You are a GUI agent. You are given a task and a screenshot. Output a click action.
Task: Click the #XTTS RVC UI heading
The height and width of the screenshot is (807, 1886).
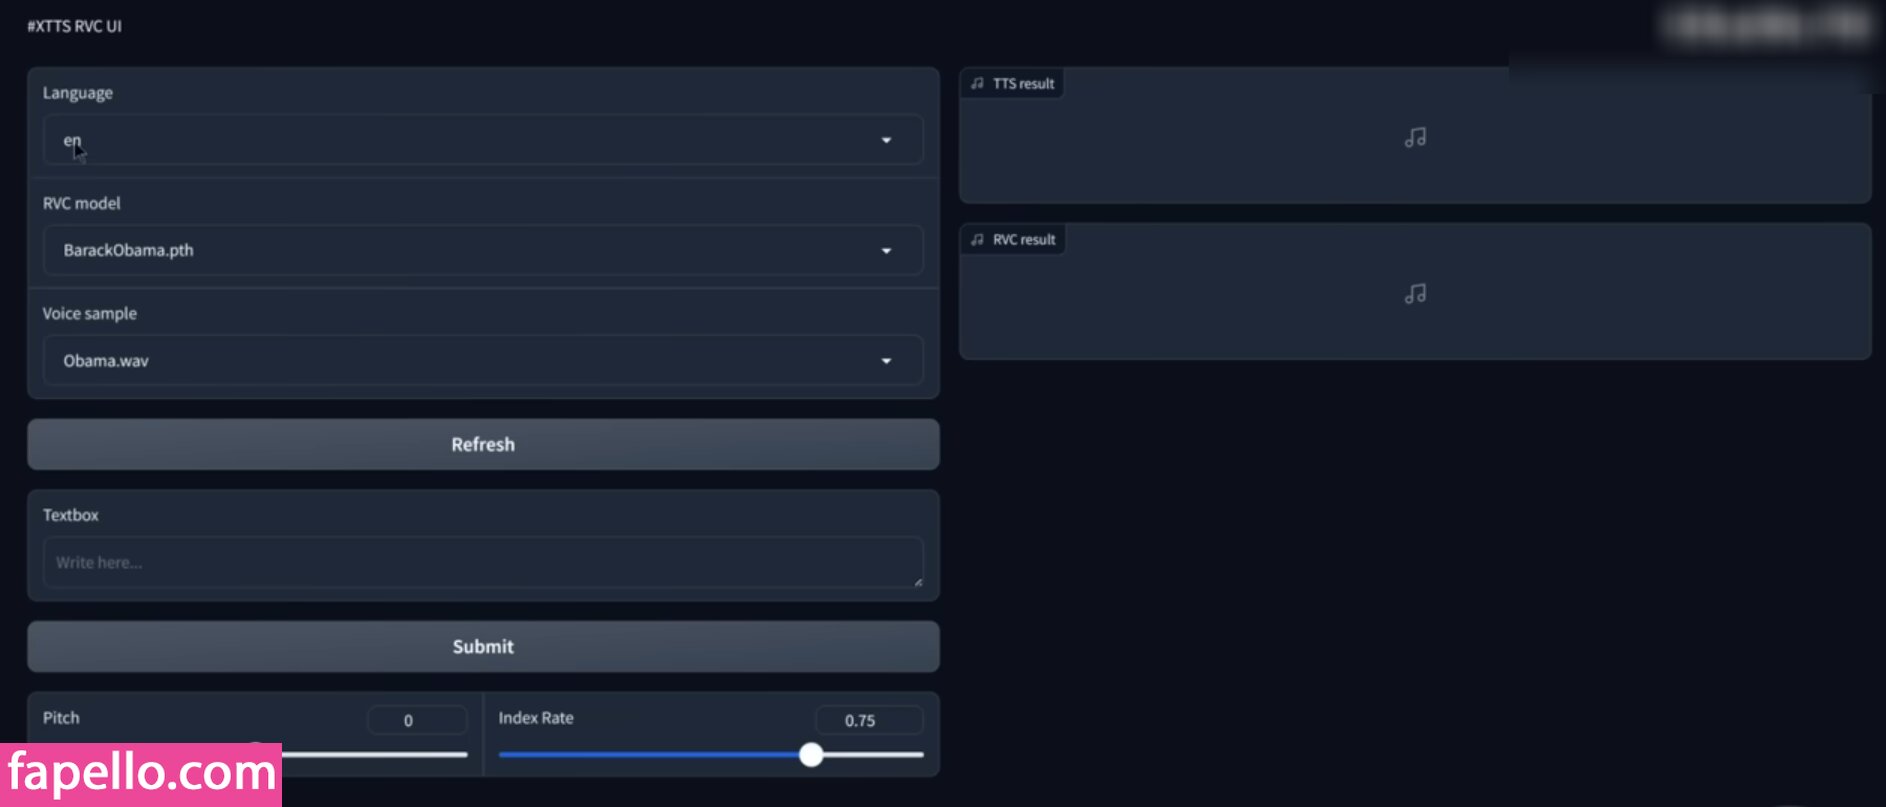pyautogui.click(x=74, y=26)
